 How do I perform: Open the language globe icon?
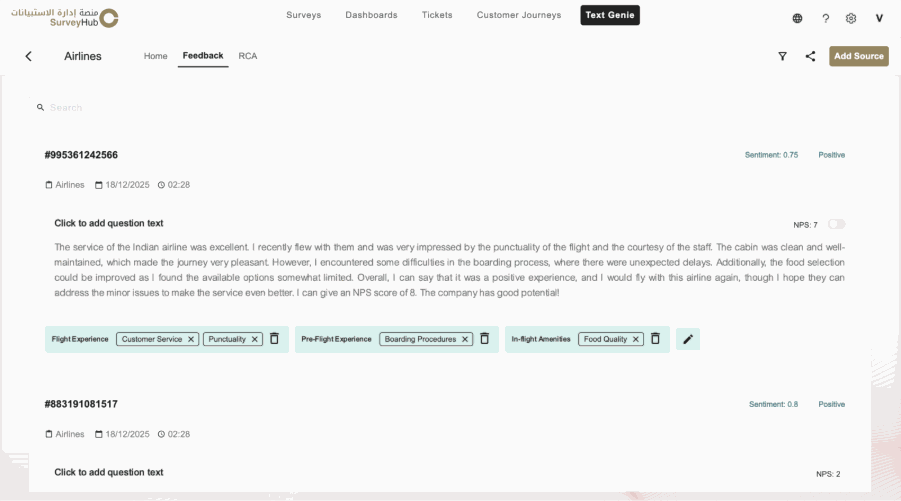click(797, 18)
